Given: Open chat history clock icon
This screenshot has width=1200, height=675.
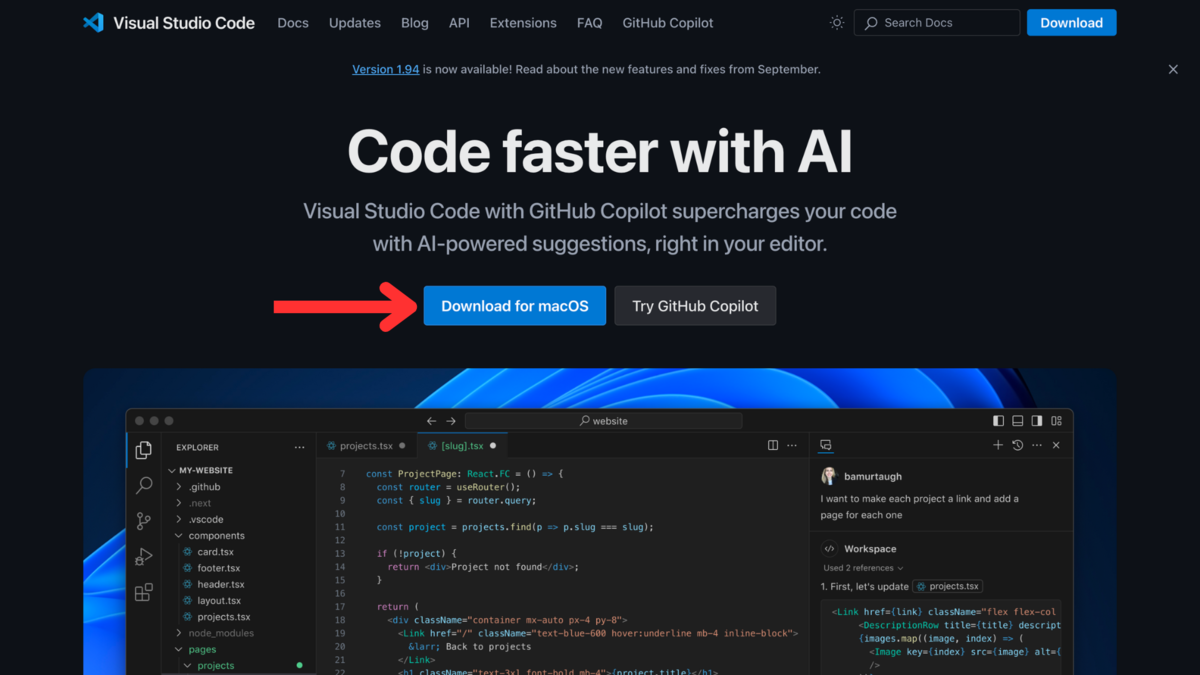Looking at the screenshot, I should point(1017,445).
